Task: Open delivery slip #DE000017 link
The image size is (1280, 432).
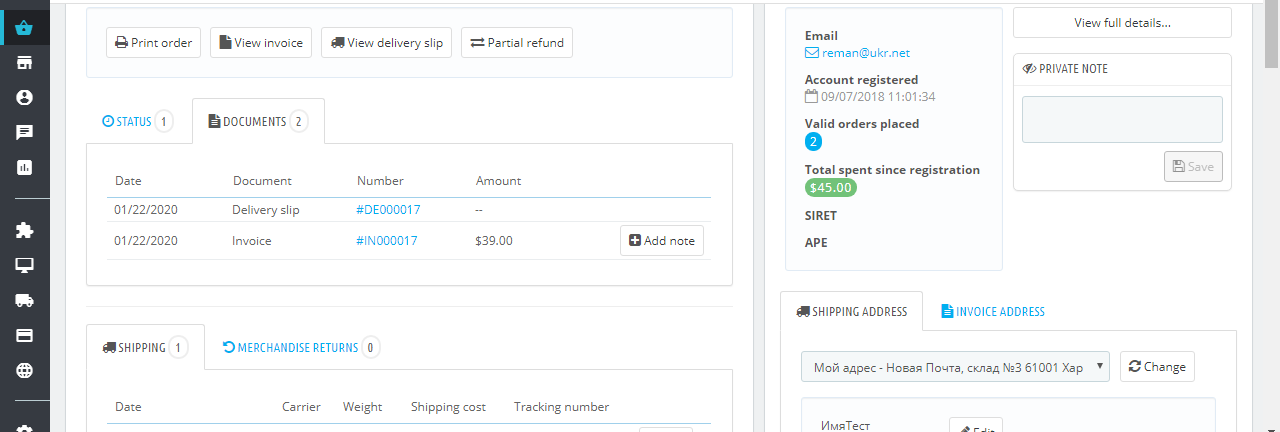Action: [x=388, y=210]
